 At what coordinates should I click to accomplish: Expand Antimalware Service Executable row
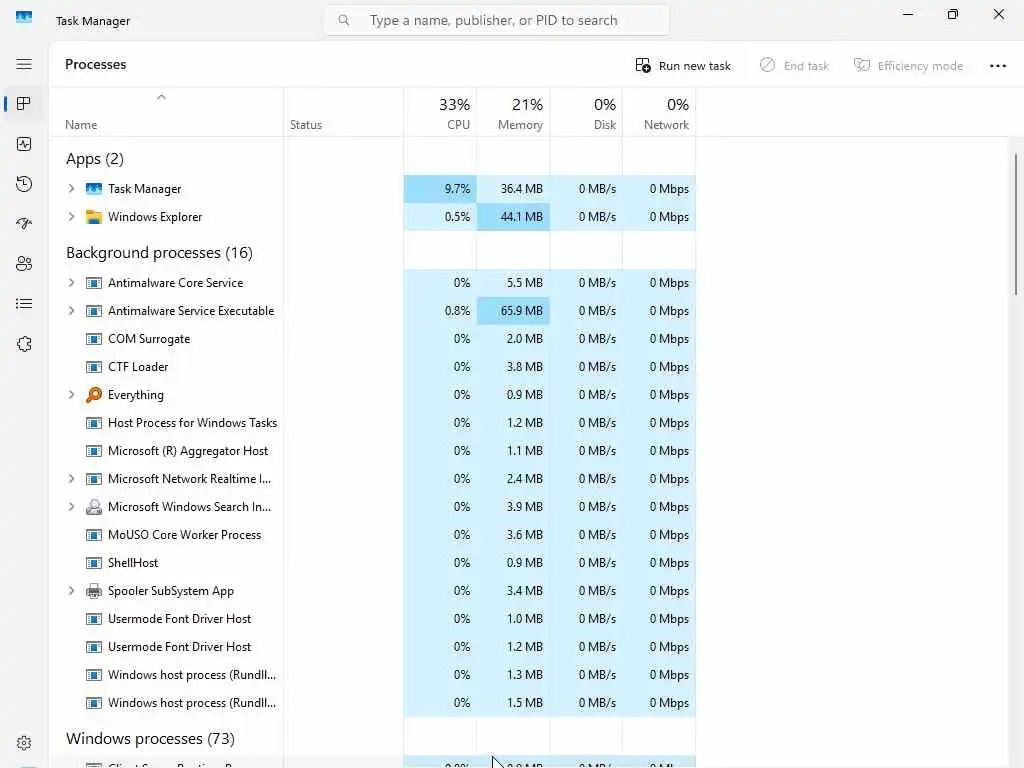(x=71, y=311)
